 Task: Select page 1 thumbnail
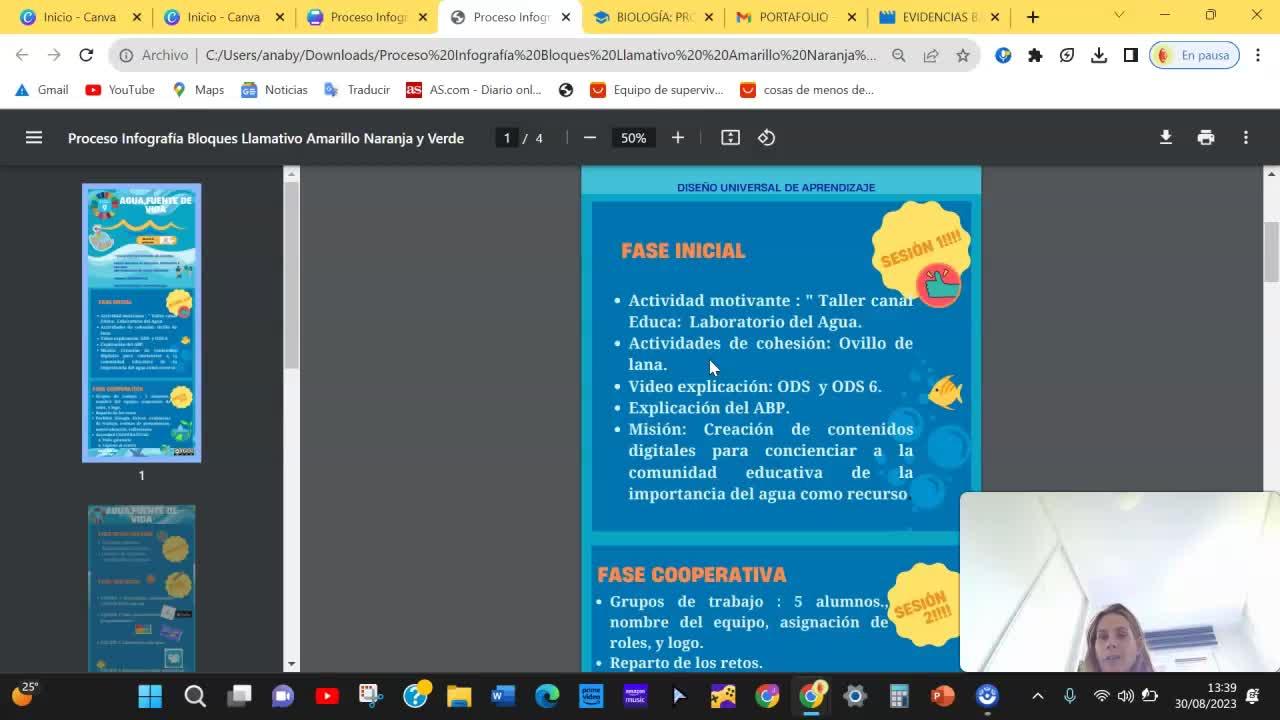tap(141, 323)
